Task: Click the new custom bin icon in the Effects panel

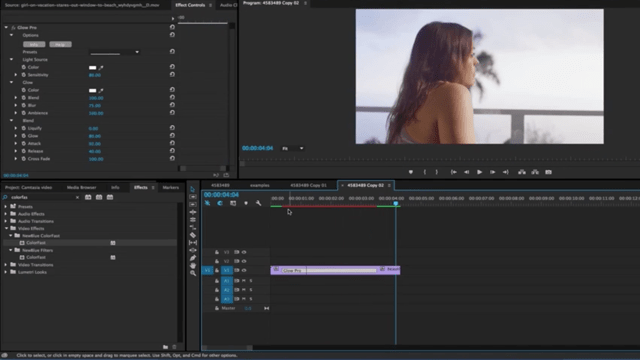Action: (x=165, y=347)
